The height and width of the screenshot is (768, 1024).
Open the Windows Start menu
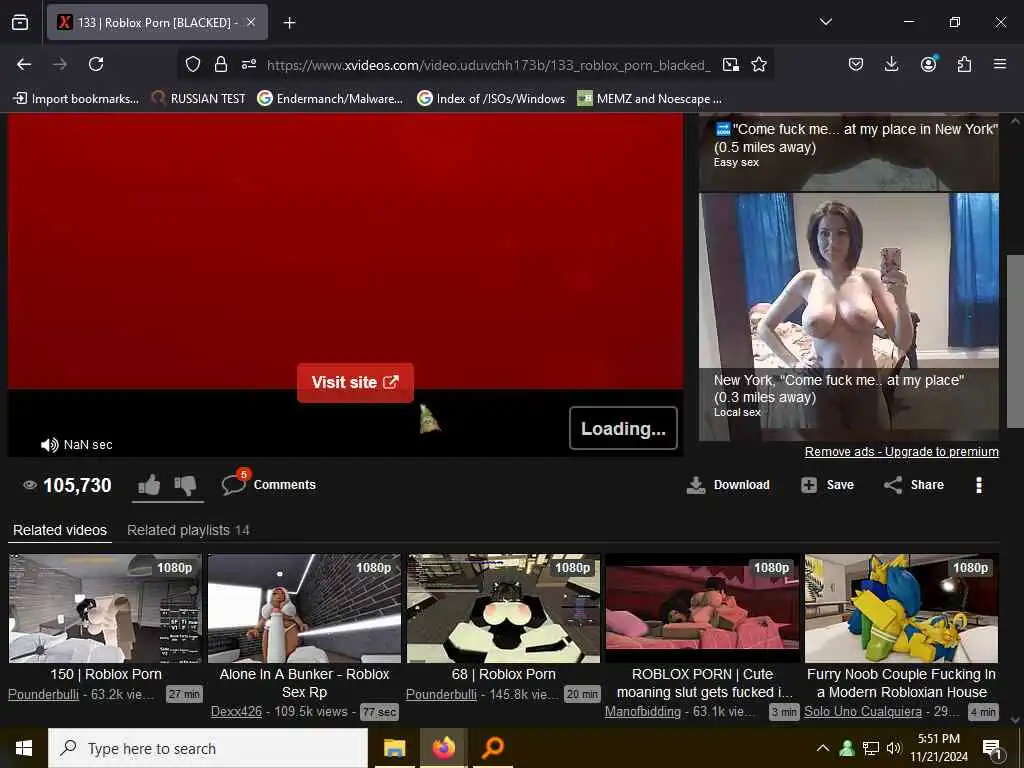point(24,748)
